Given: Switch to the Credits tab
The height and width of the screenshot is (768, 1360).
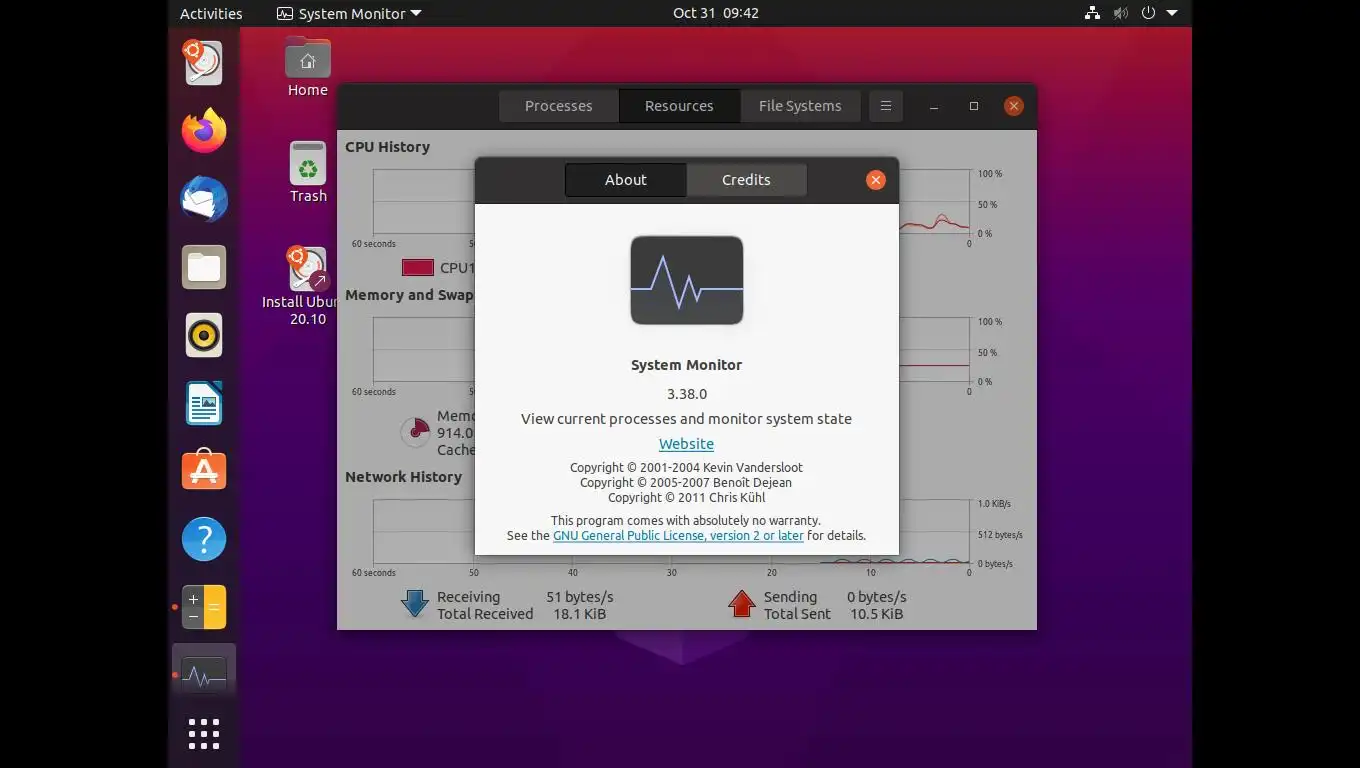Looking at the screenshot, I should pos(746,180).
